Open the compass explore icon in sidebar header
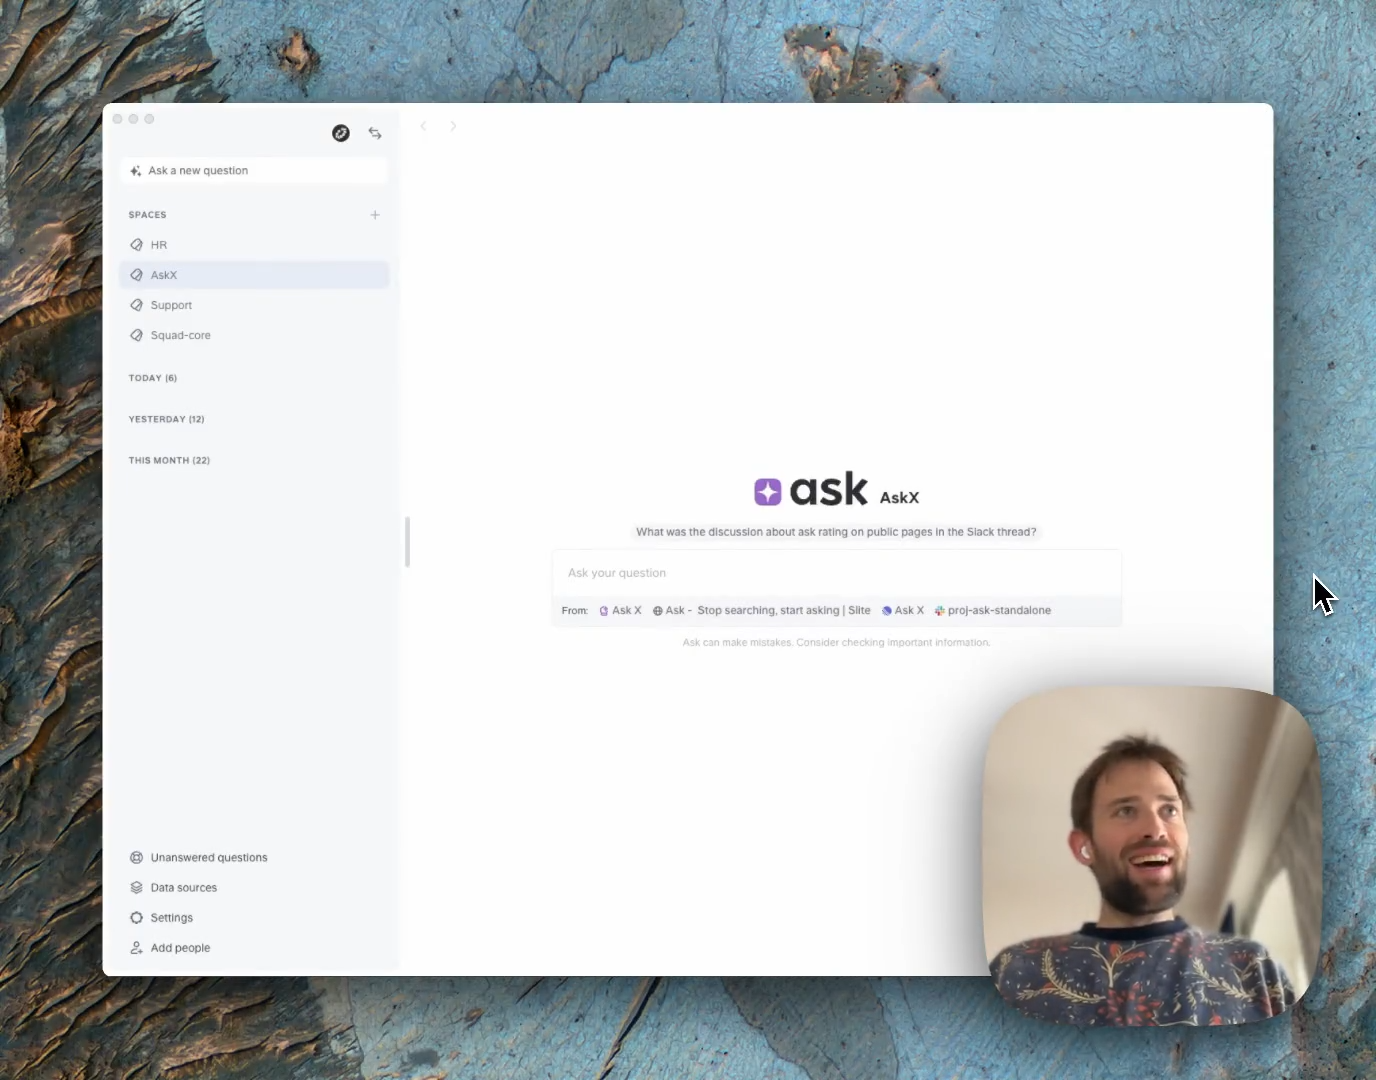This screenshot has width=1376, height=1080. coord(341,133)
